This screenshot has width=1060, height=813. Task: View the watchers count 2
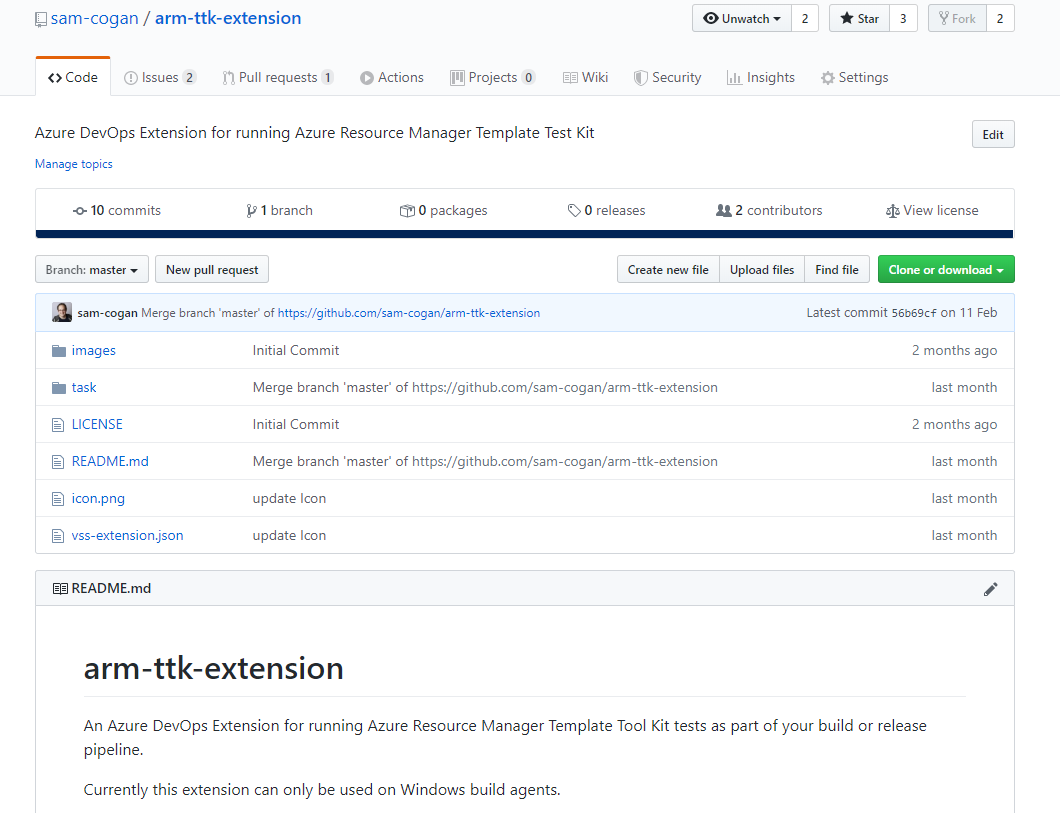[805, 19]
